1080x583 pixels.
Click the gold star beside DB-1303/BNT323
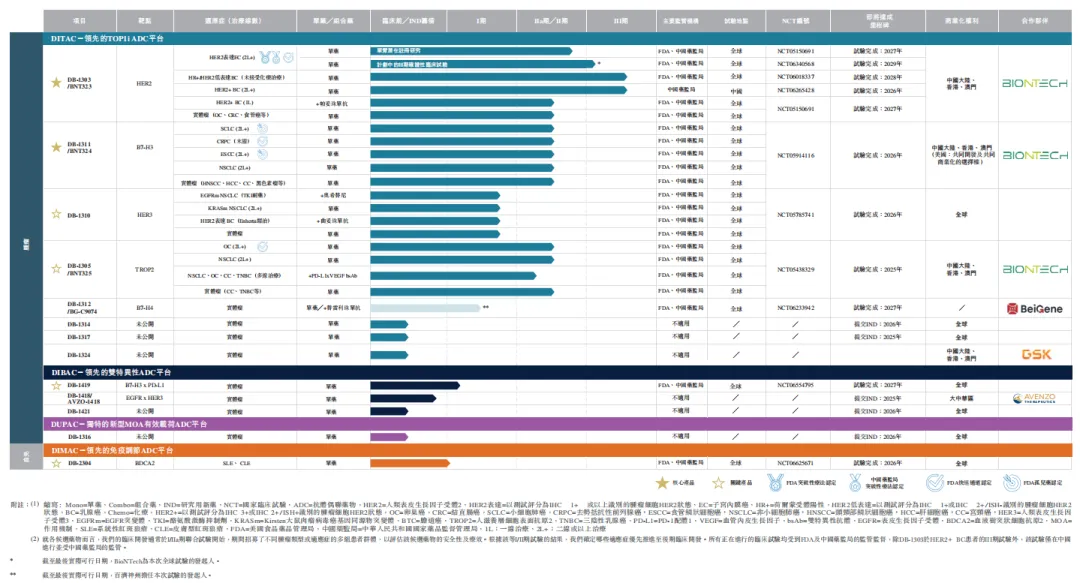coord(56,81)
